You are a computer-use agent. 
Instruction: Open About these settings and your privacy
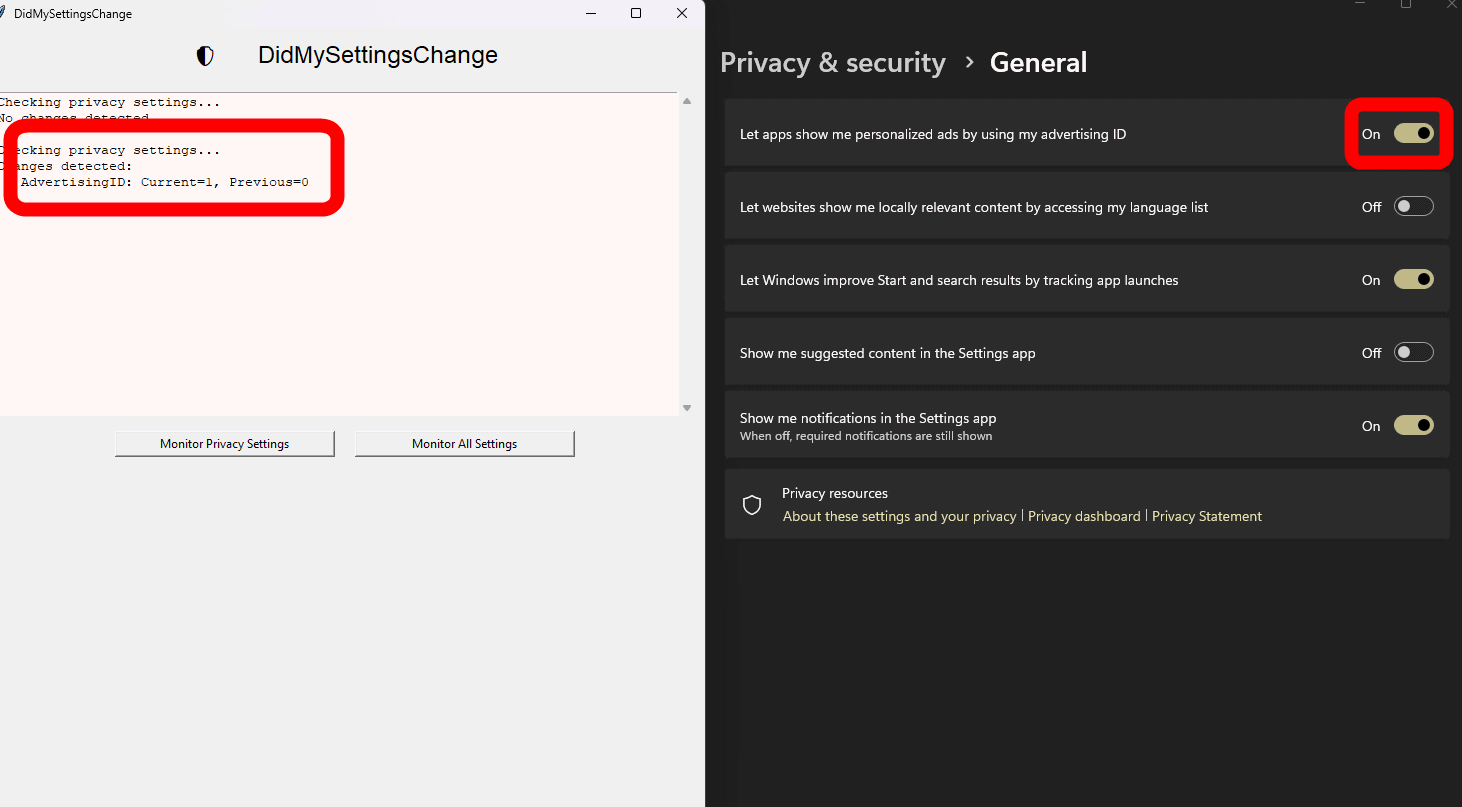(x=899, y=517)
